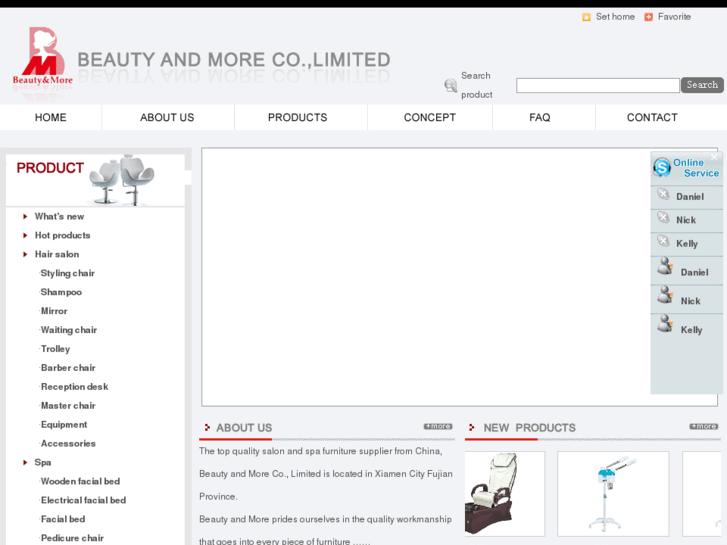Navigate to the CONTACT page
The image size is (727, 545).
point(652,117)
